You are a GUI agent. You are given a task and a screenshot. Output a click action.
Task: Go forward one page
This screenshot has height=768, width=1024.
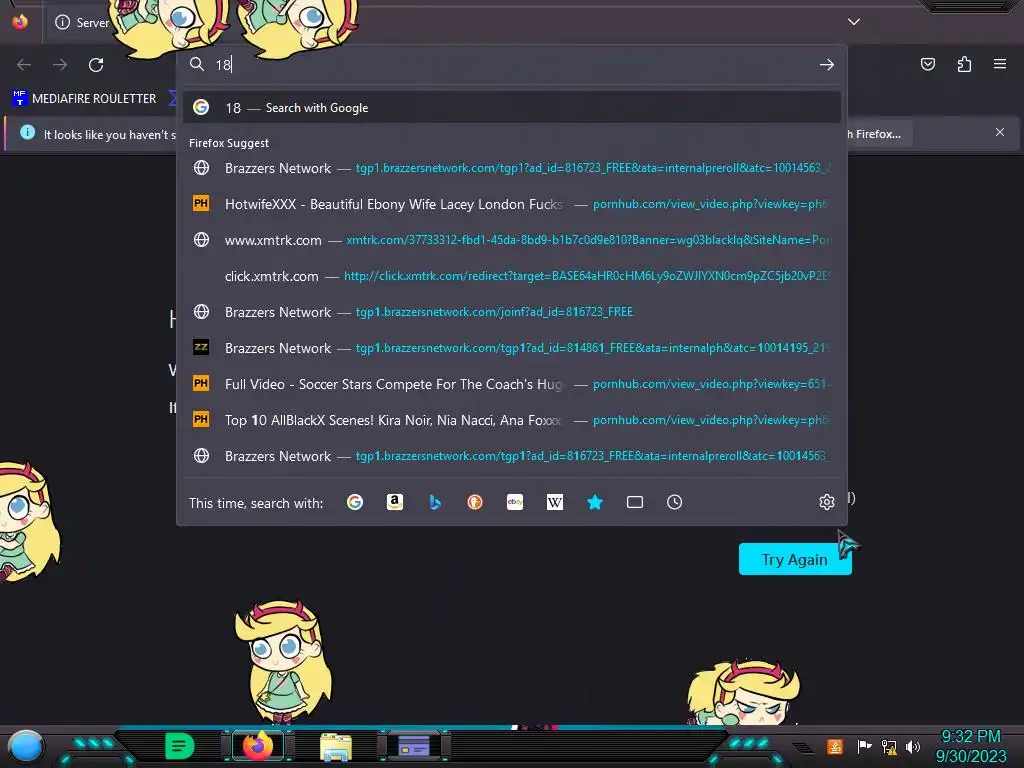coord(60,65)
